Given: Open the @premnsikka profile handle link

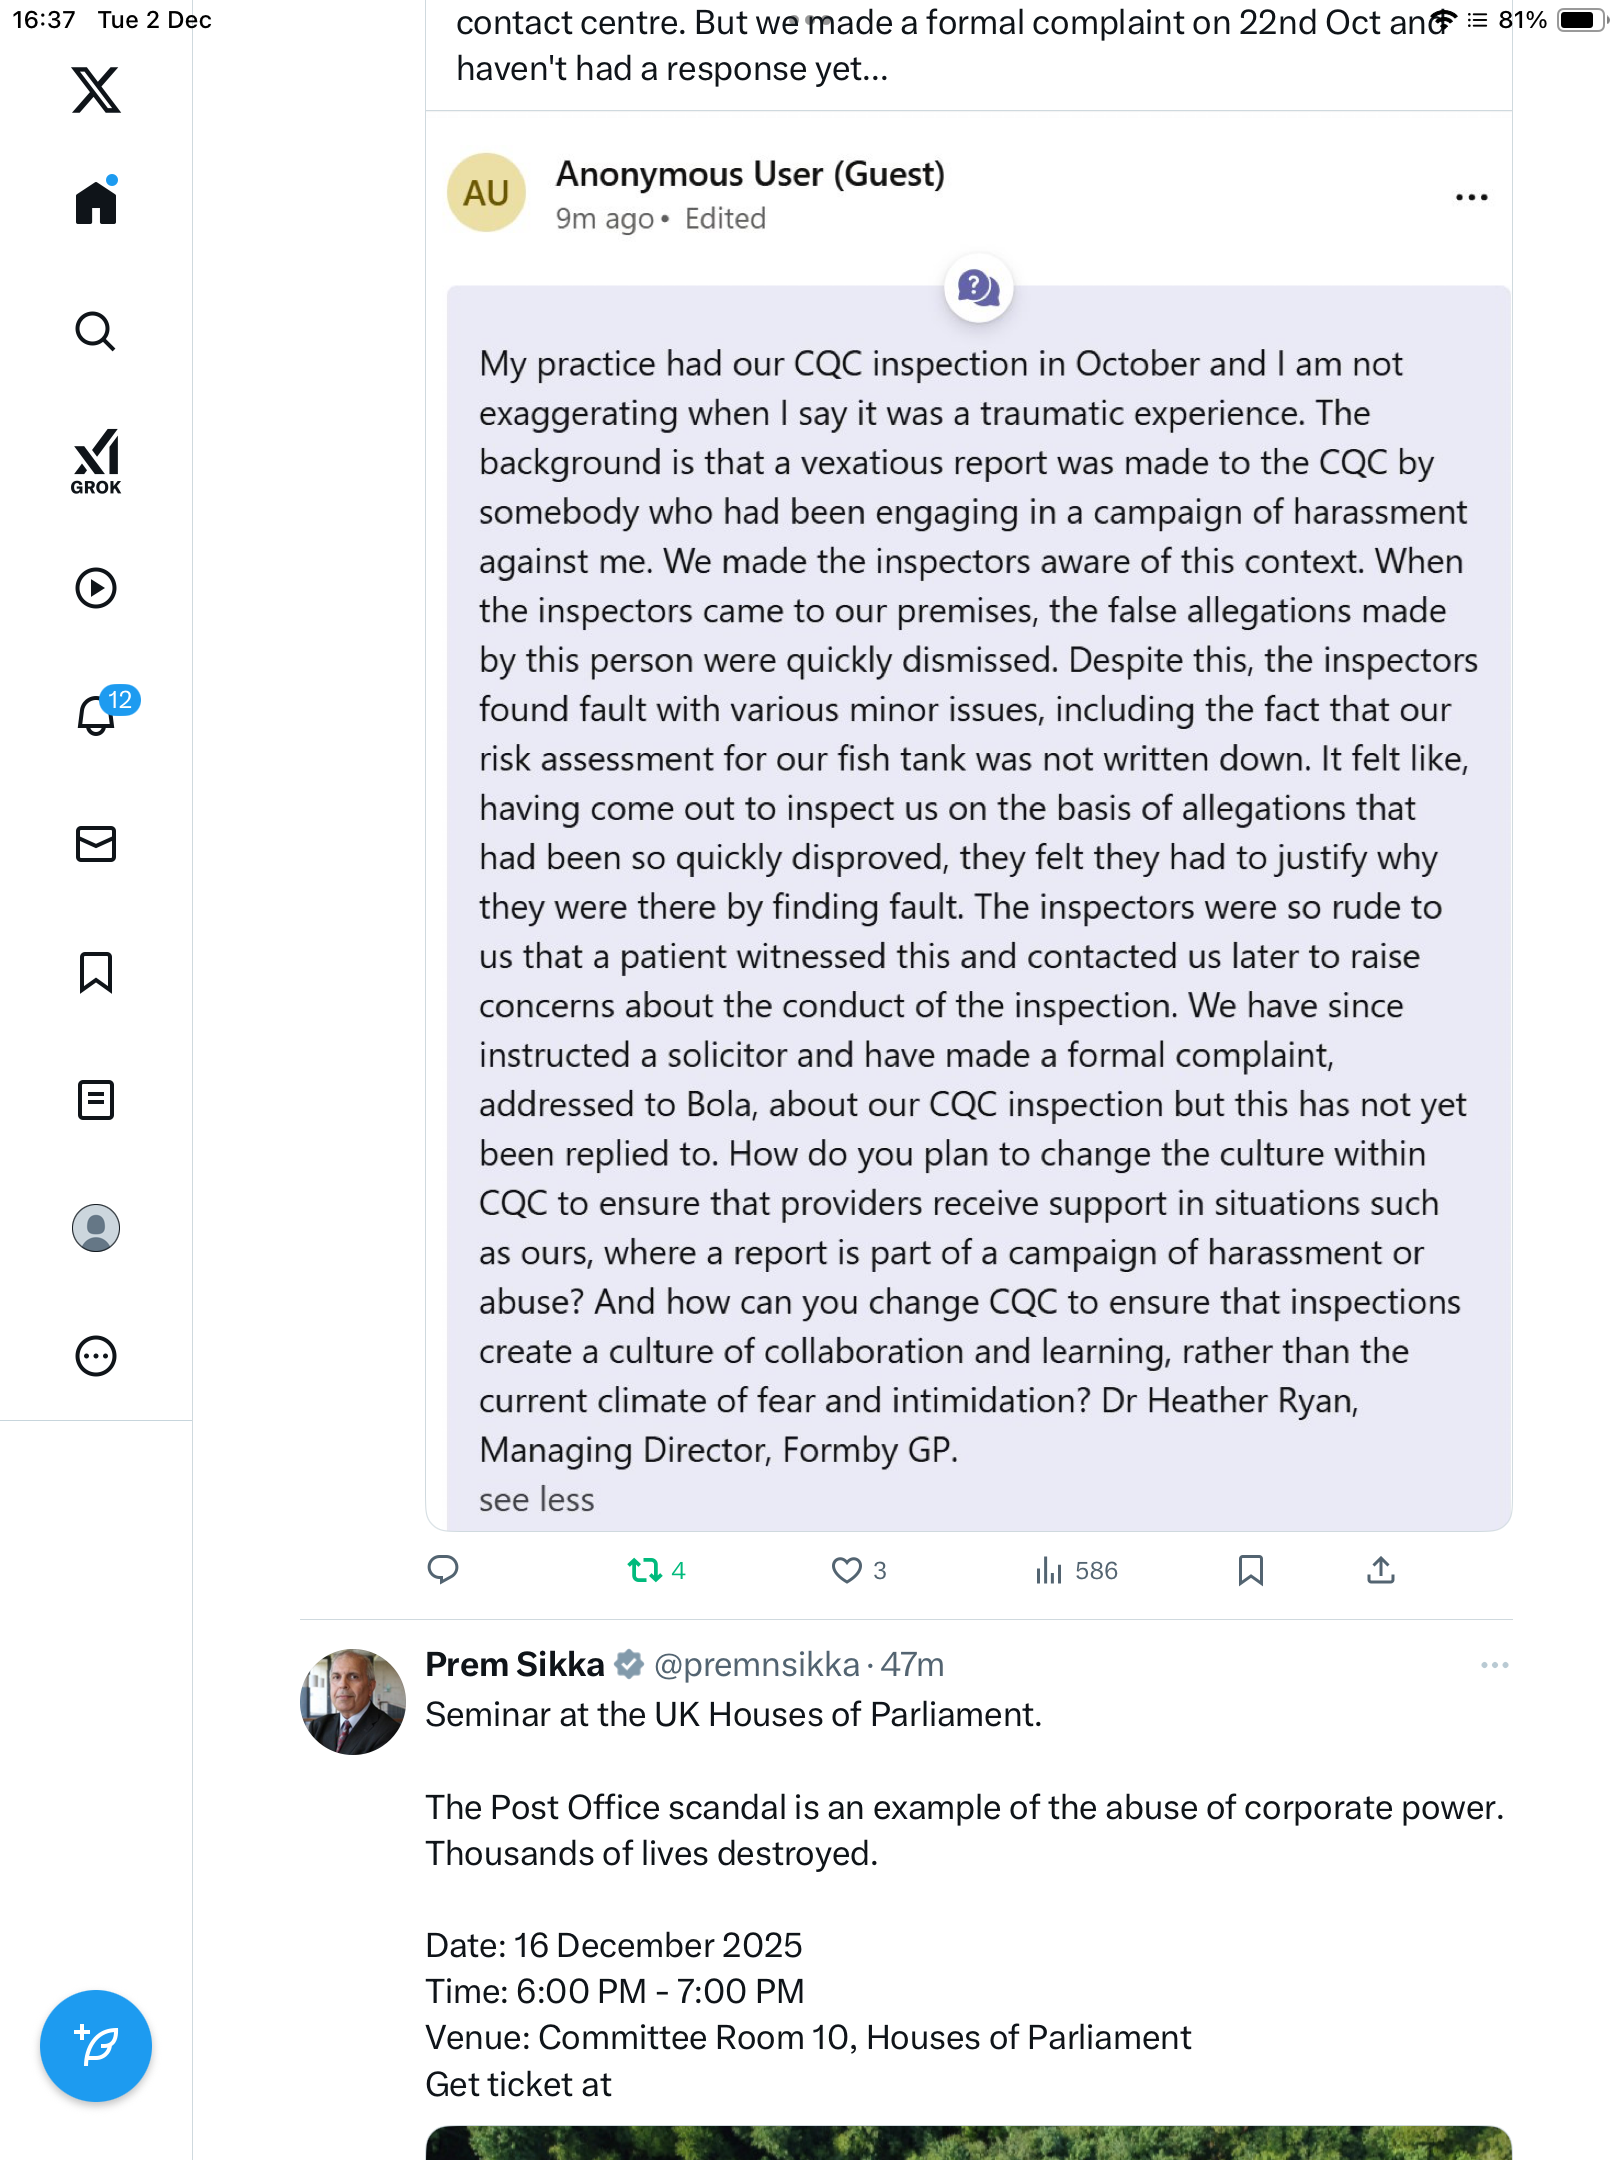Looking at the screenshot, I should click(x=757, y=1664).
